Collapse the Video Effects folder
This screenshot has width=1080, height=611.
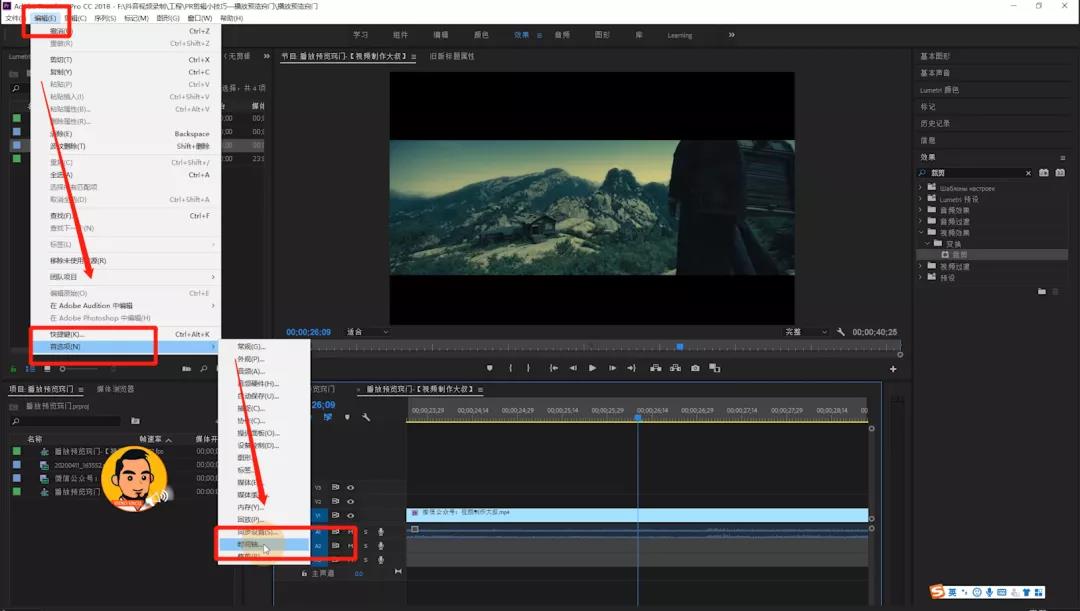(x=920, y=232)
